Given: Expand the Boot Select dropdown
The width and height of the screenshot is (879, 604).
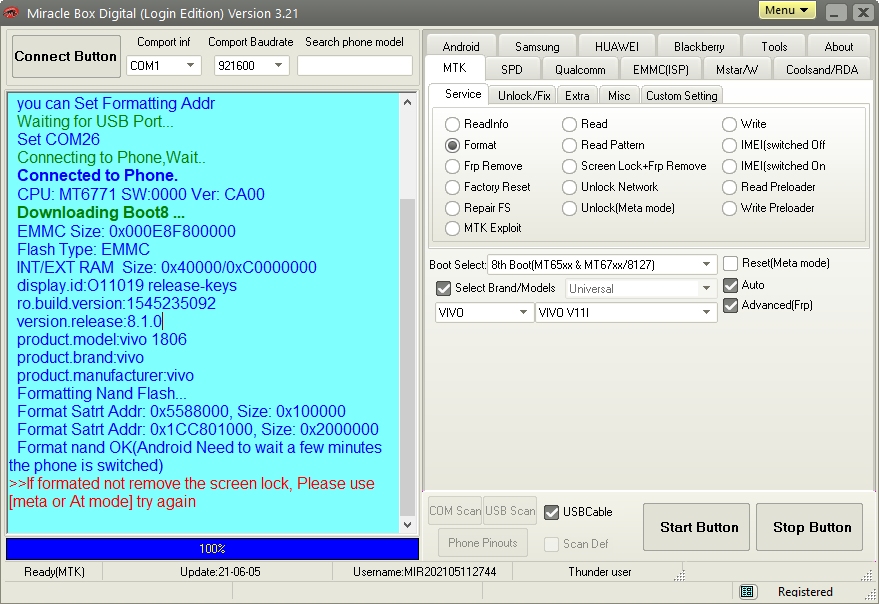Looking at the screenshot, I should click(x=602, y=264).
